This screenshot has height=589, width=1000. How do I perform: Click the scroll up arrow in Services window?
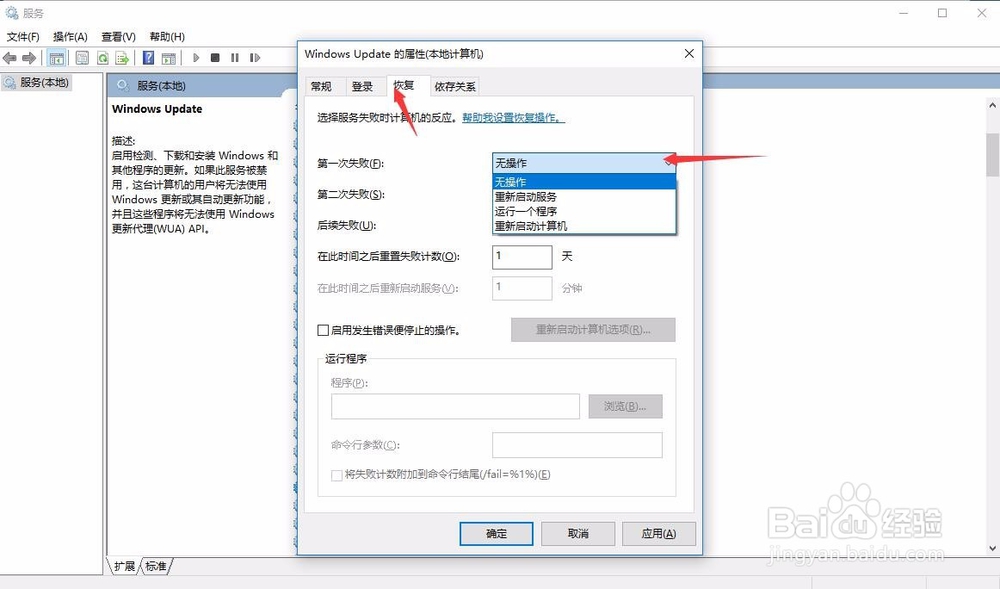[x=992, y=105]
